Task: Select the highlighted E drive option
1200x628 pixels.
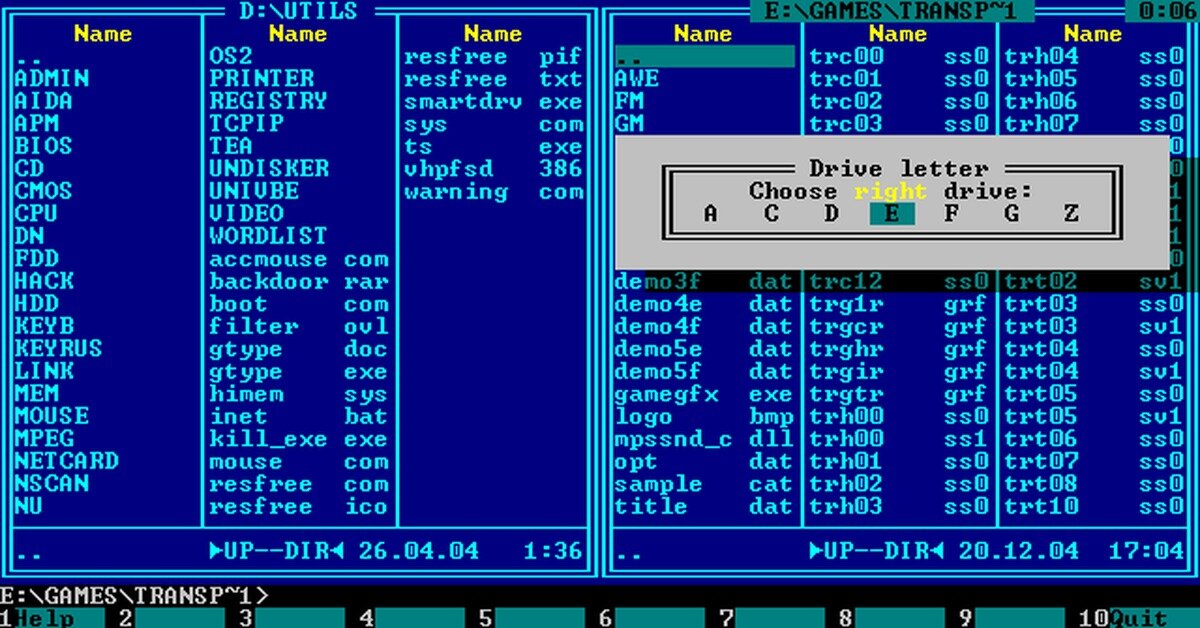Action: tap(891, 213)
